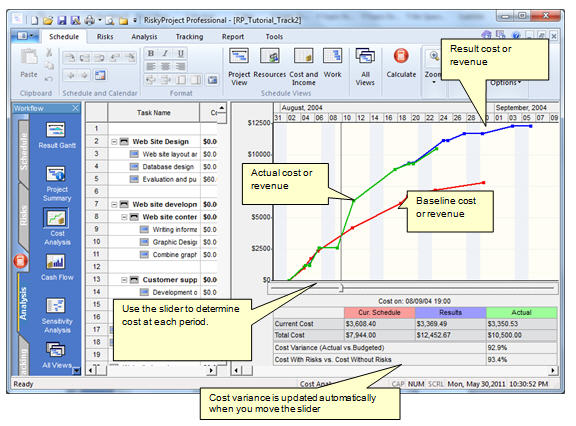Click the New document icon in title bar
This screenshot has width=576, height=426.
coord(34,20)
